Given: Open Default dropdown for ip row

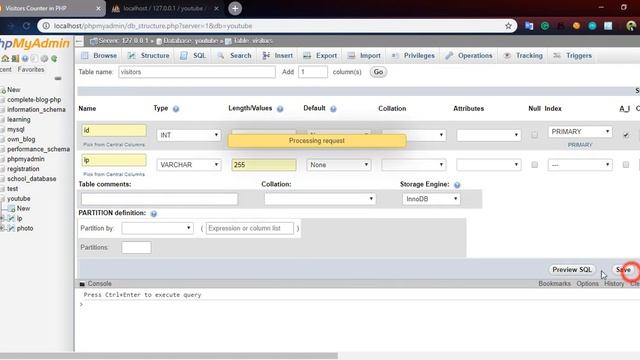Looking at the screenshot, I should point(338,165).
